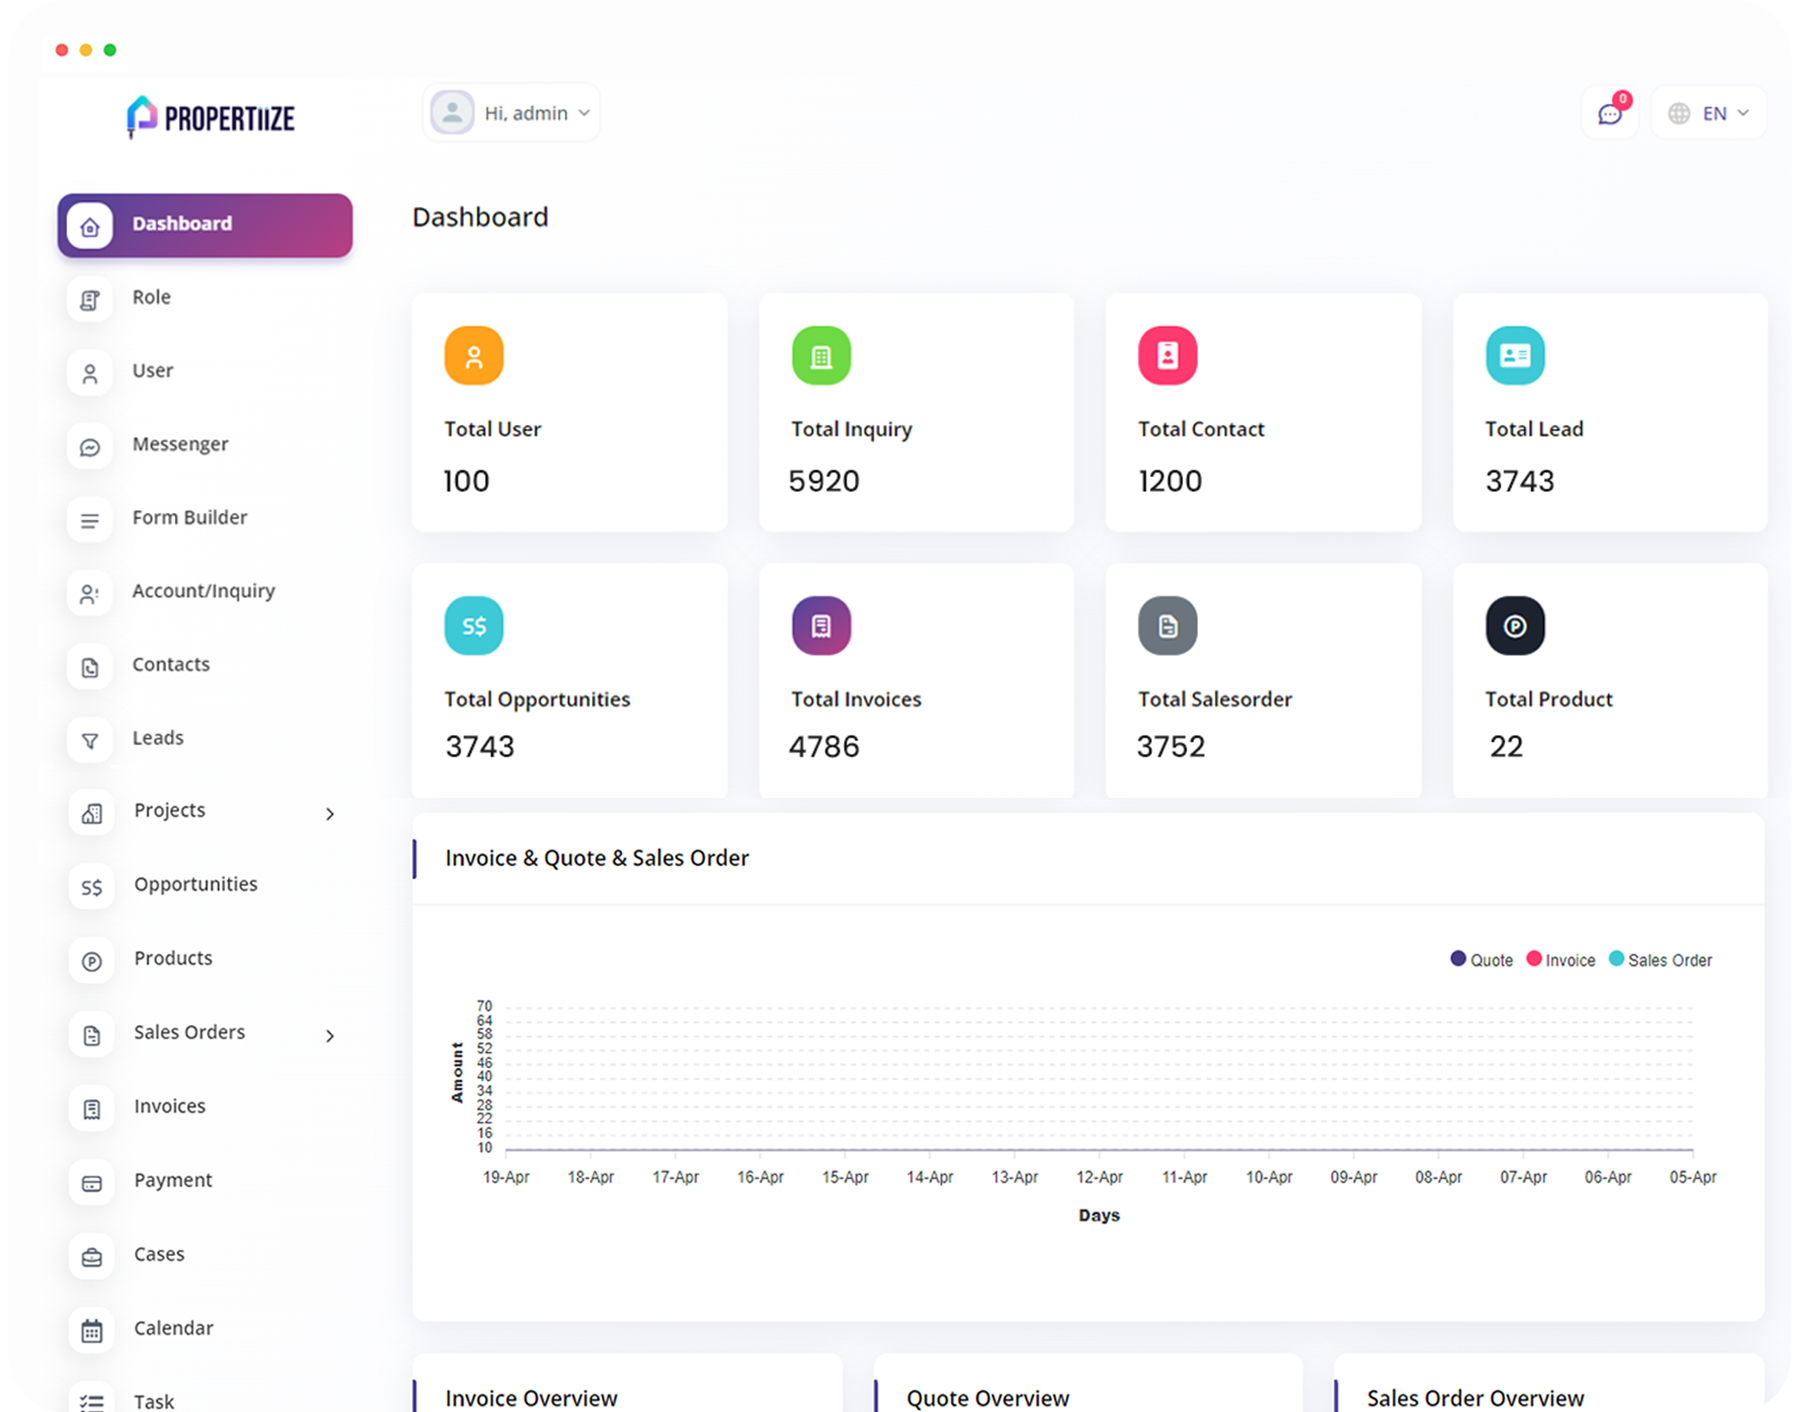
Task: Click the Invoices sidebar icon
Action: click(x=92, y=1109)
